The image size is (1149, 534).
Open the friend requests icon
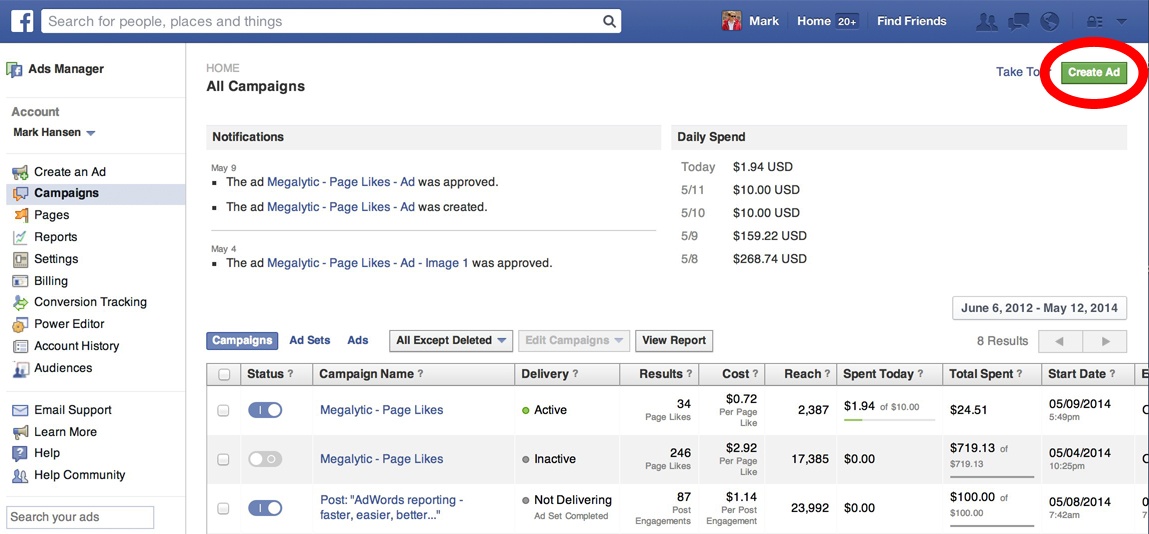click(986, 21)
